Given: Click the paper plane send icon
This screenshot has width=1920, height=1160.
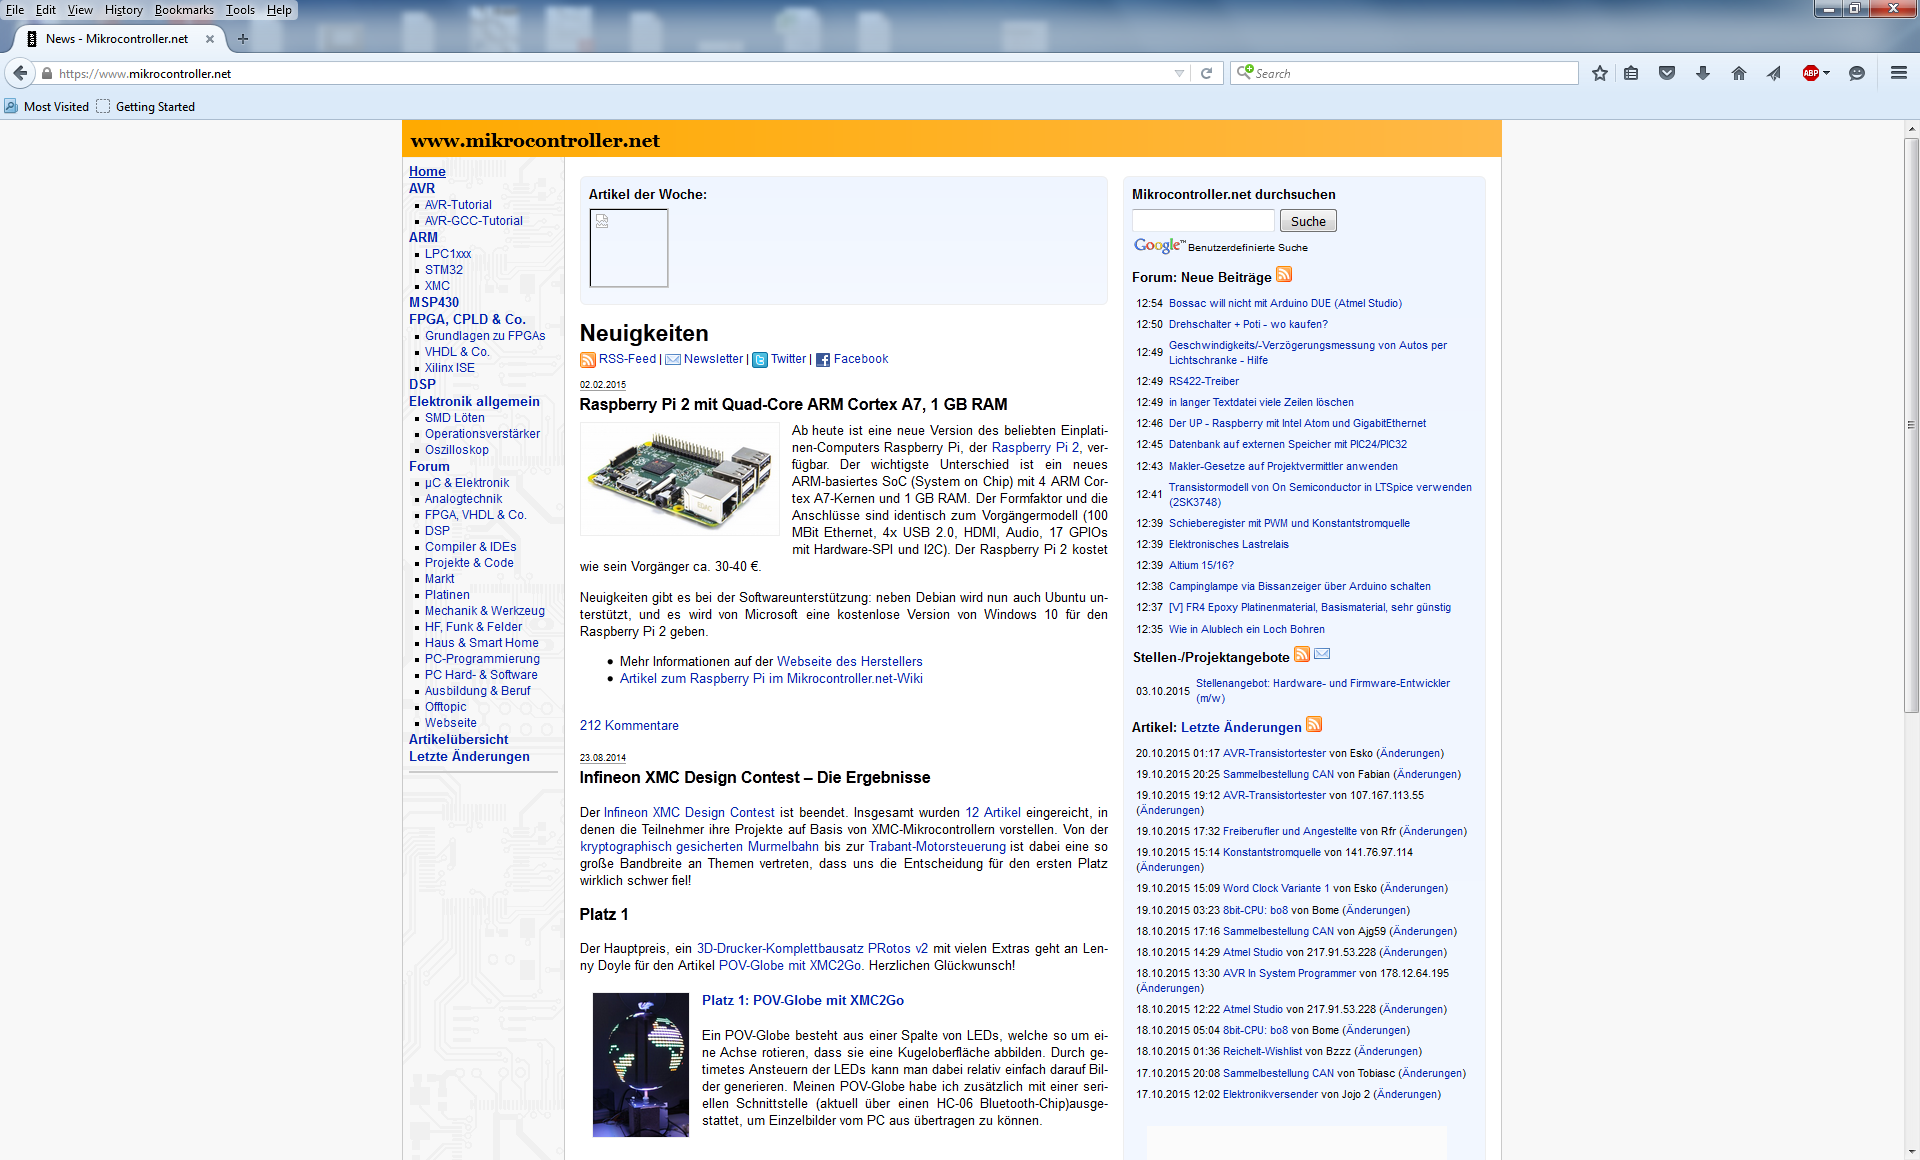Looking at the screenshot, I should (x=1774, y=73).
